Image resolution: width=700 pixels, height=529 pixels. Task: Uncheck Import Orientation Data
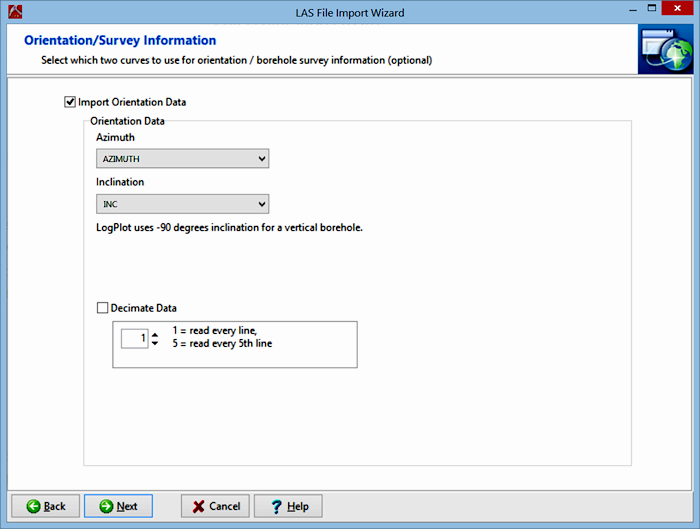[70, 102]
